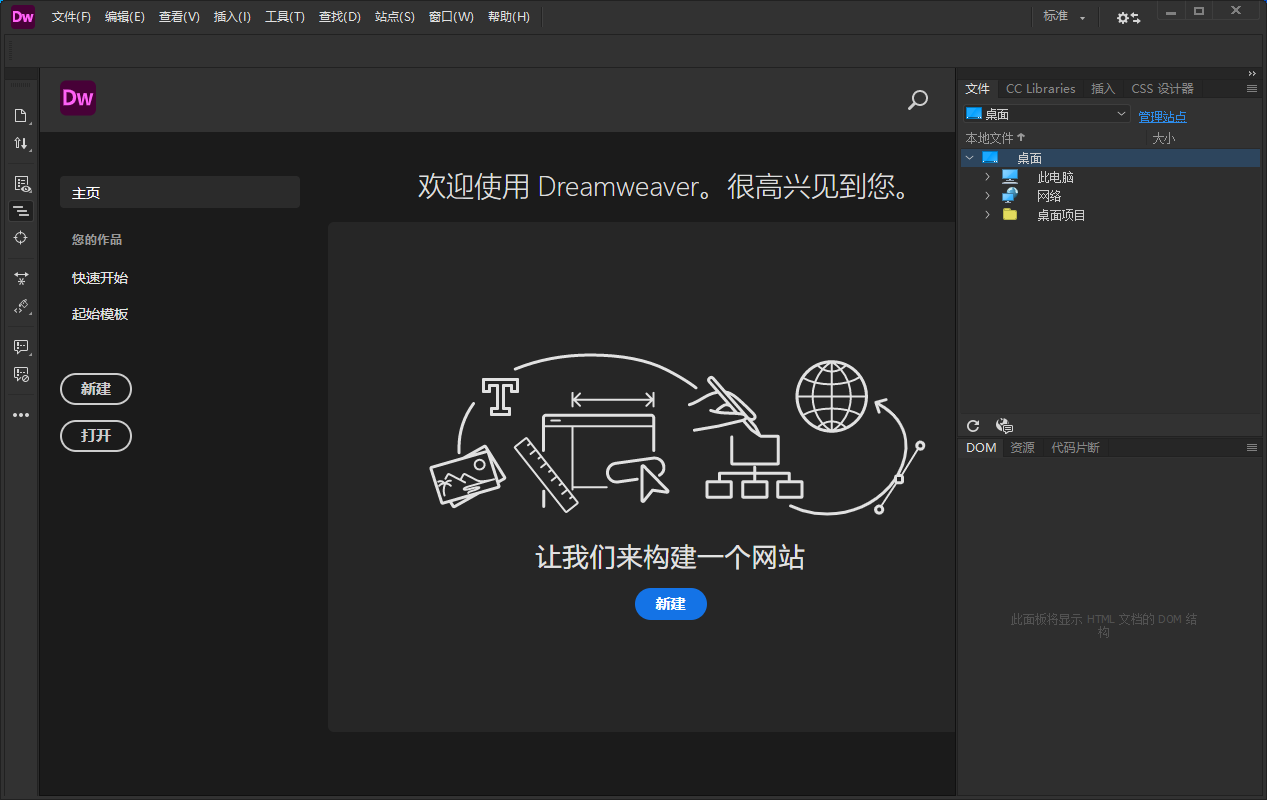Open the 桌面 site dropdown in Files panel
1267x800 pixels.
point(1046,114)
